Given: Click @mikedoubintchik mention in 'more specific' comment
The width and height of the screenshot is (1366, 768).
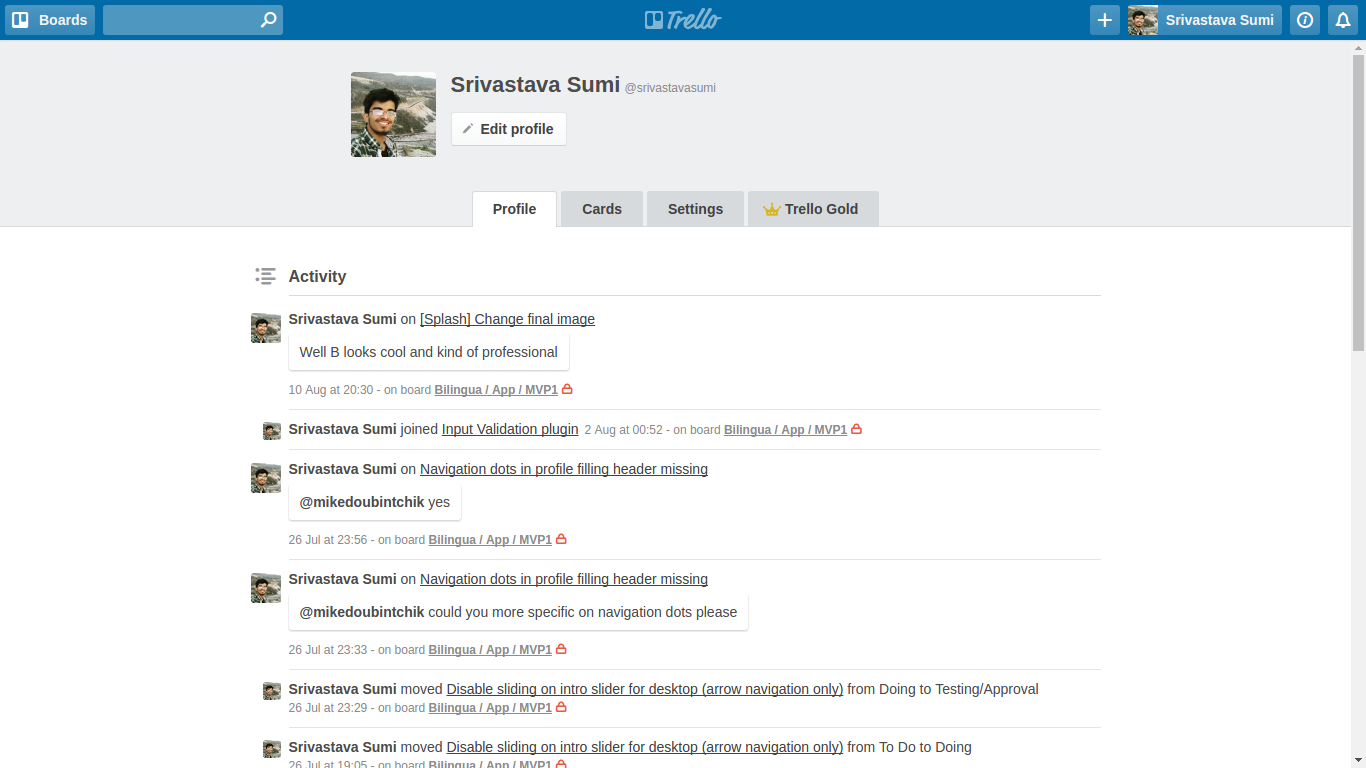Looking at the screenshot, I should click(x=362, y=612).
